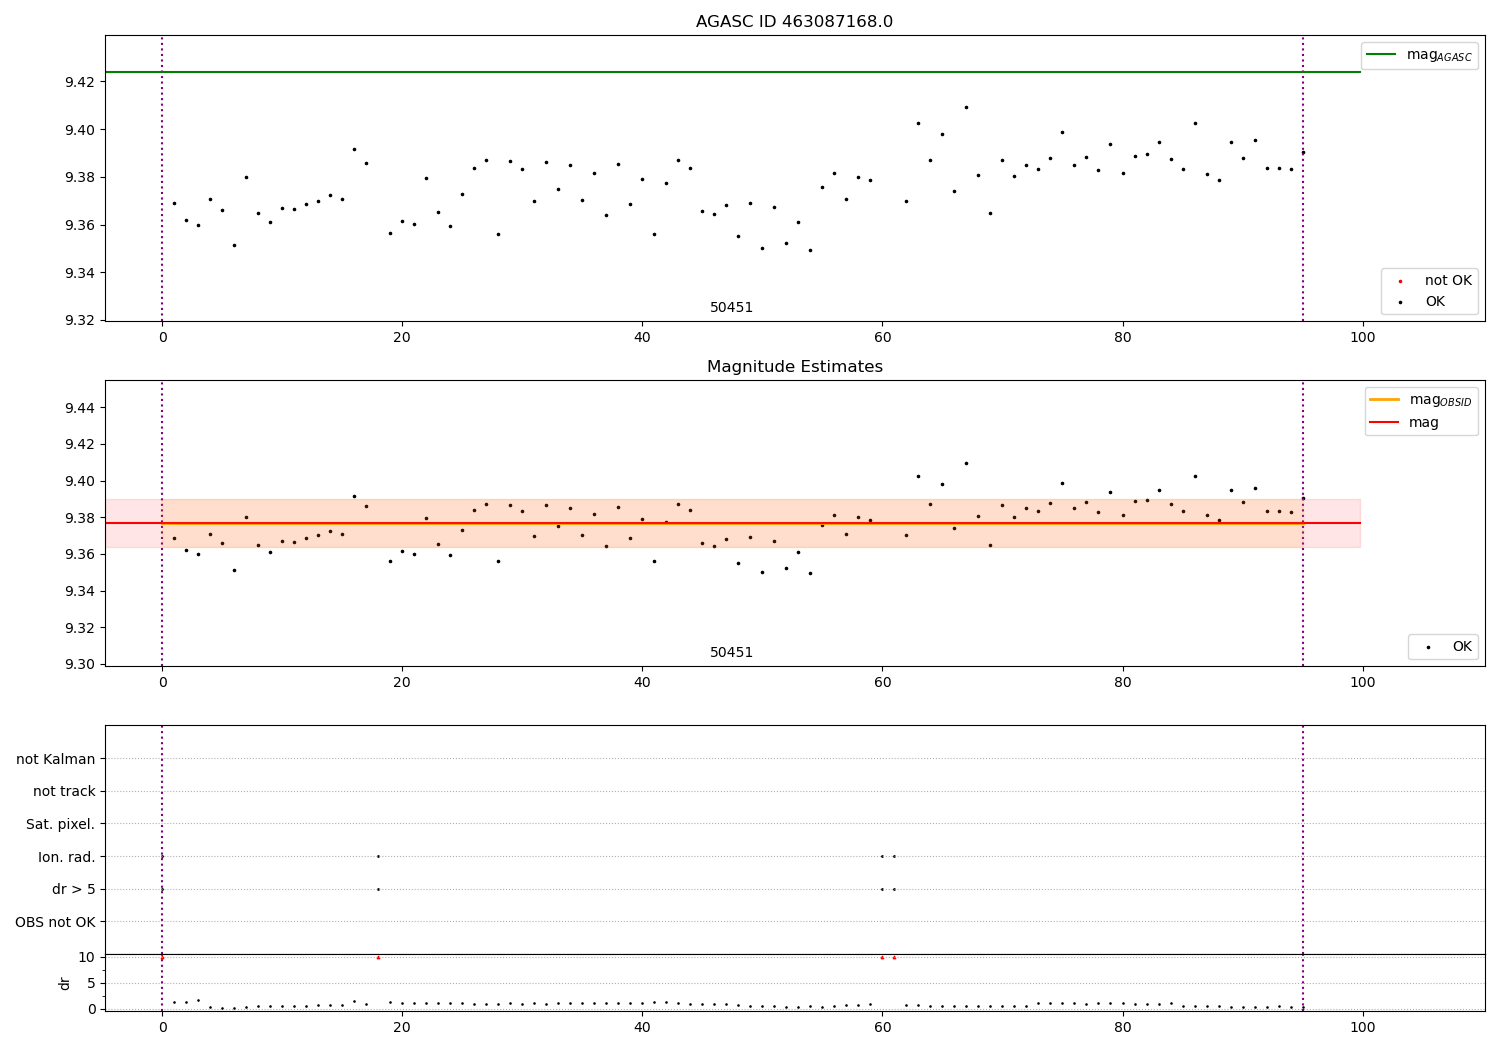Click the red triangle marker at x=18
The width and height of the screenshot is (1500, 1050).
point(378,957)
